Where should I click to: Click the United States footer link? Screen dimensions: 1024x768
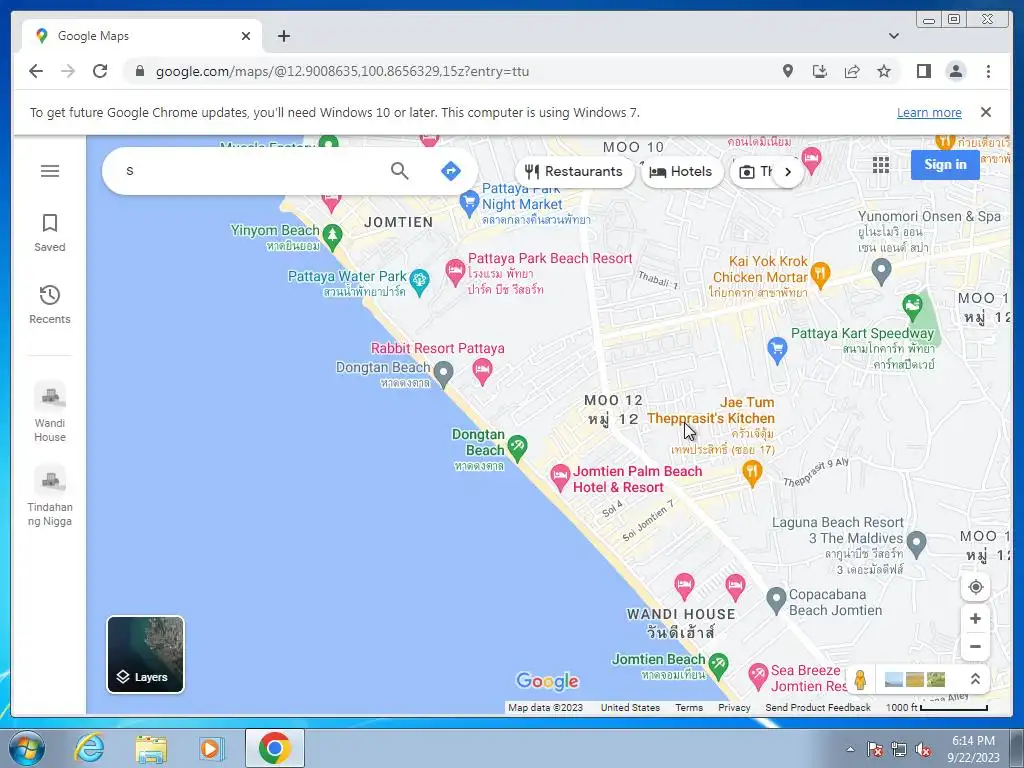coord(630,707)
